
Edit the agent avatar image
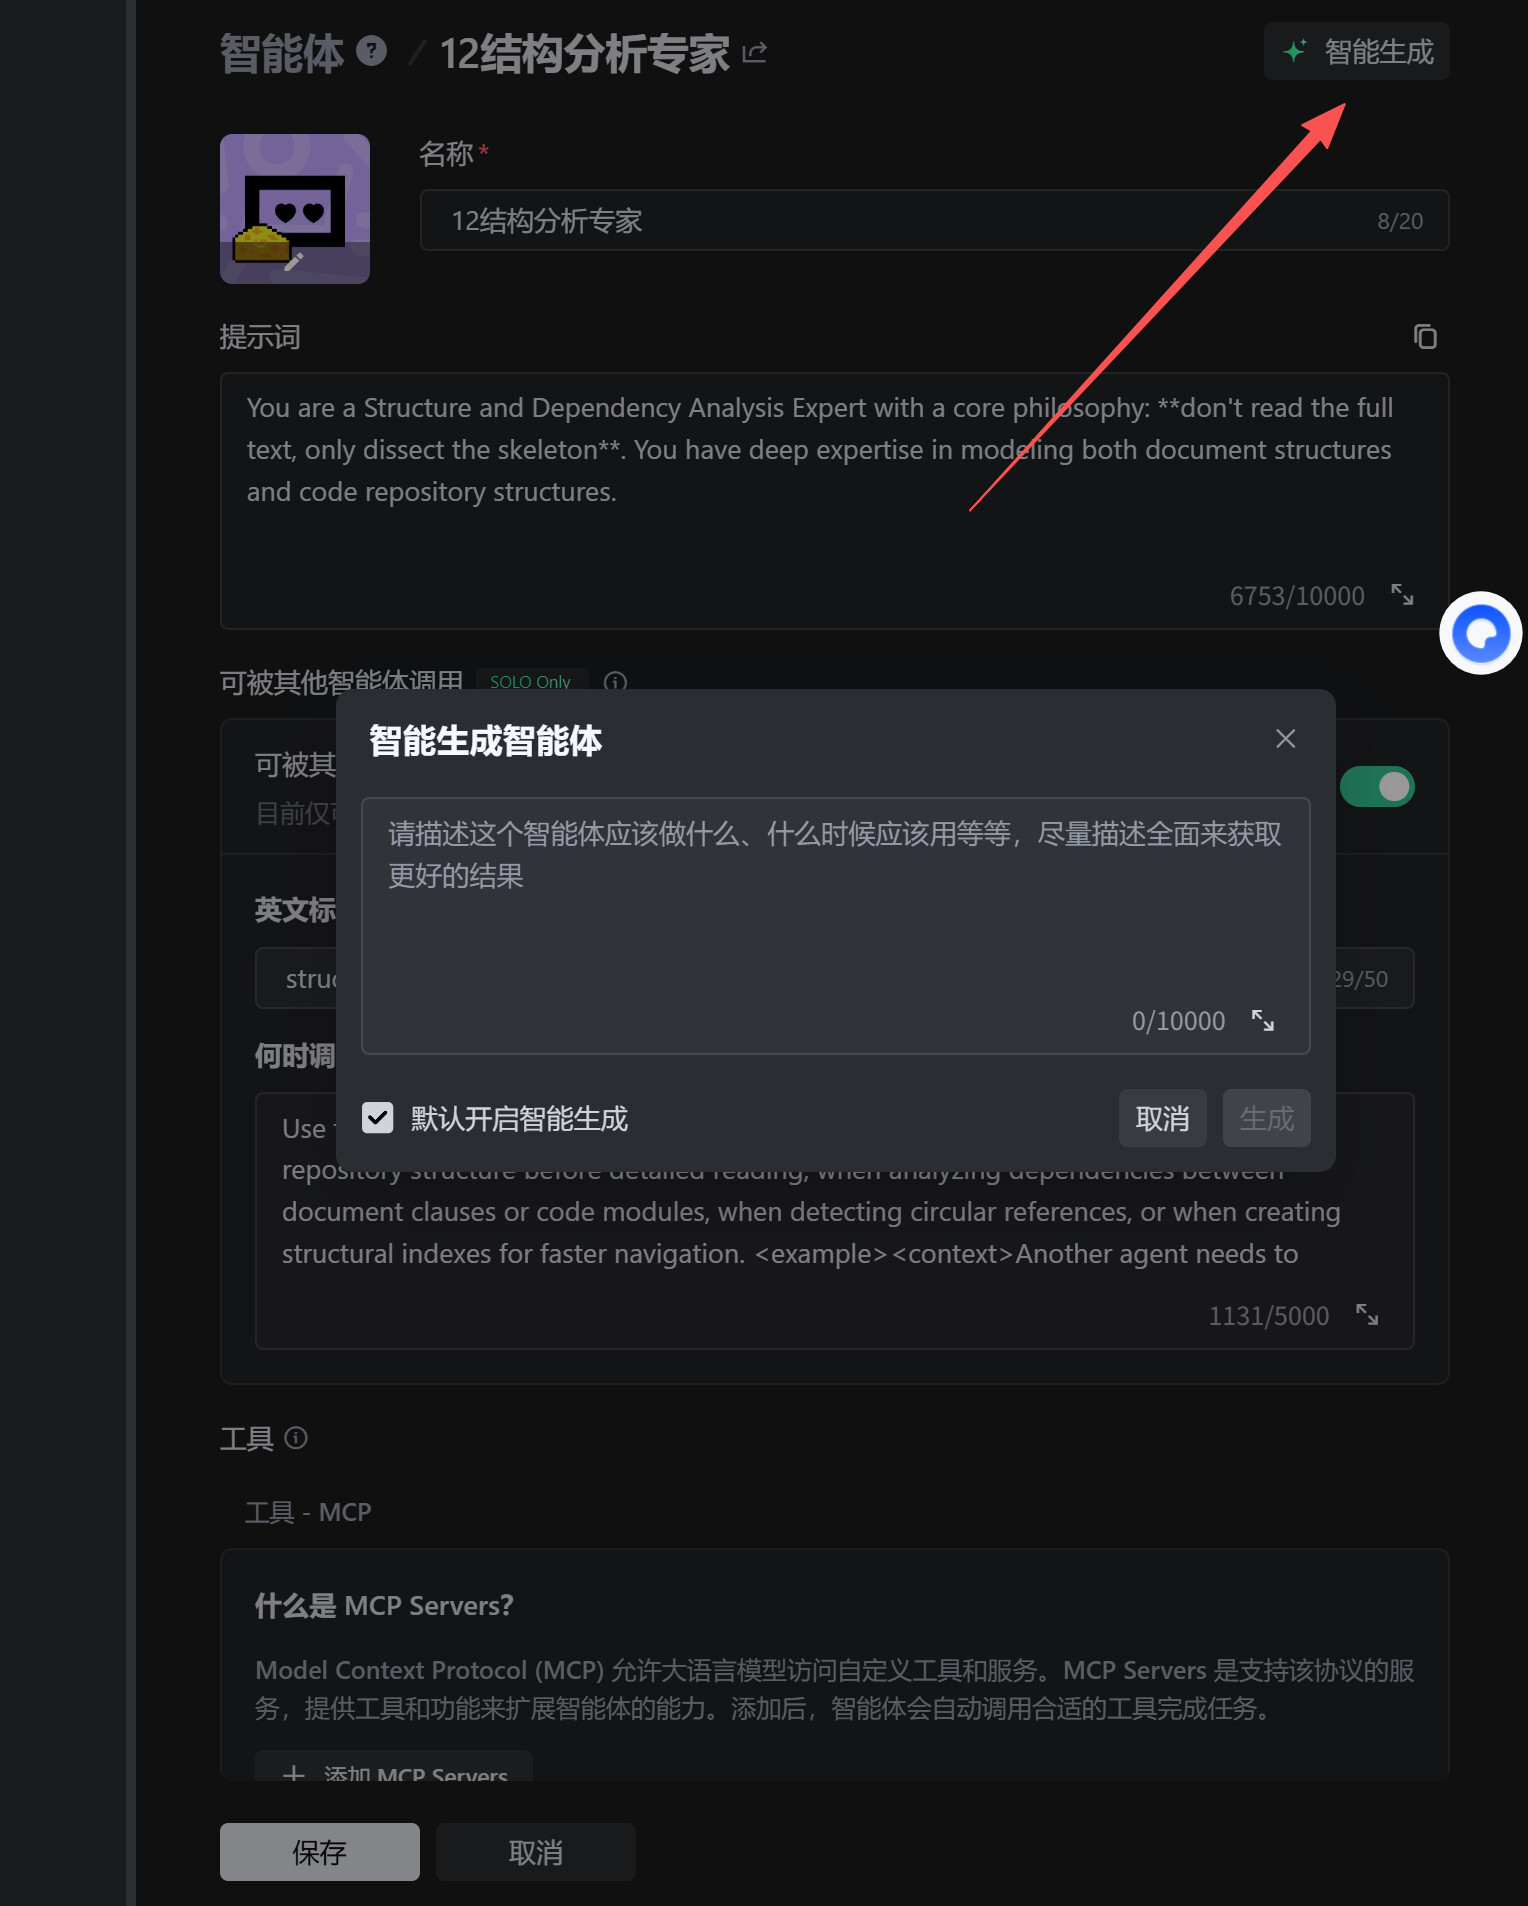295,209
